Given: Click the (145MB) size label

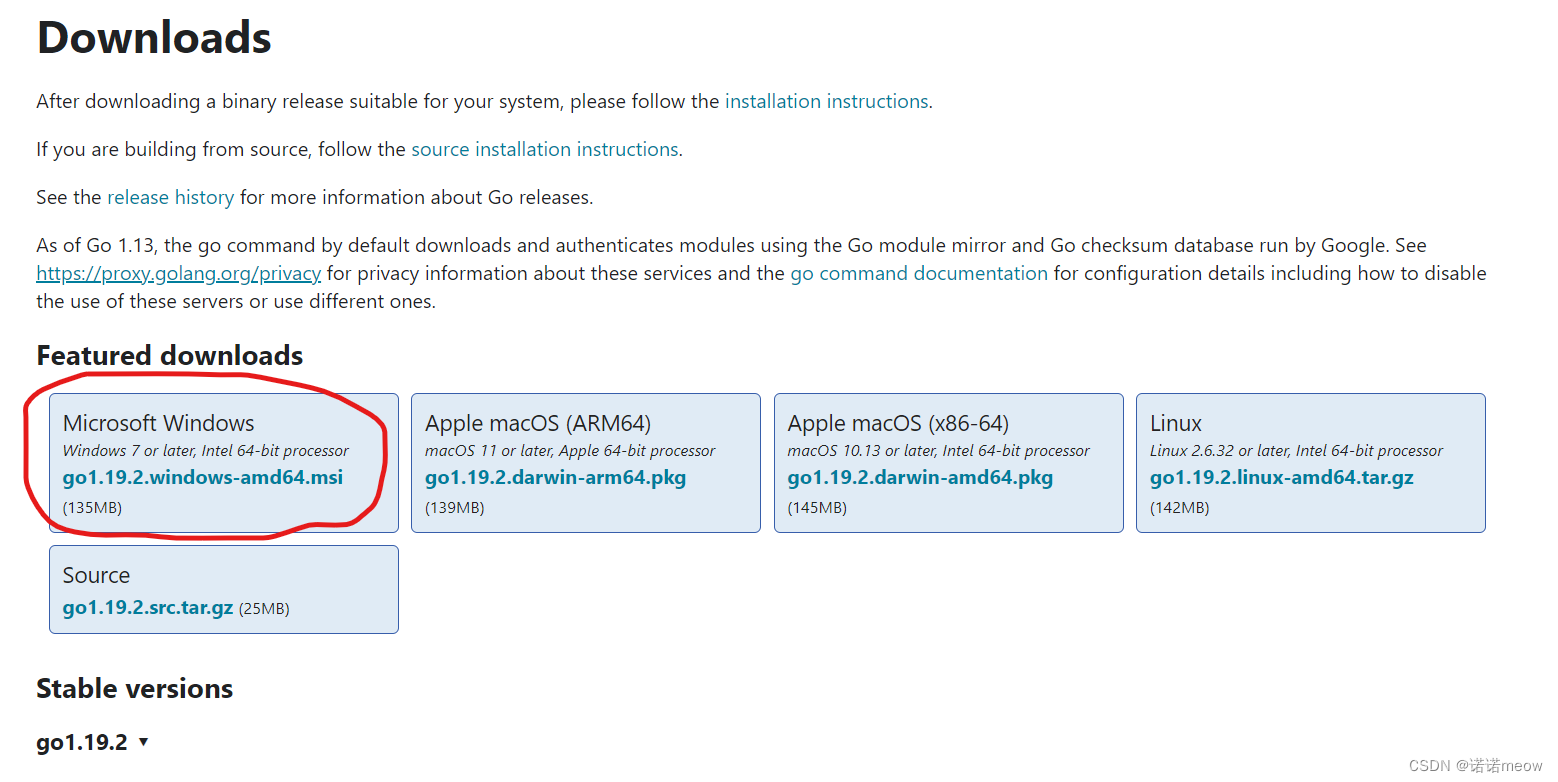Looking at the screenshot, I should tap(817, 508).
